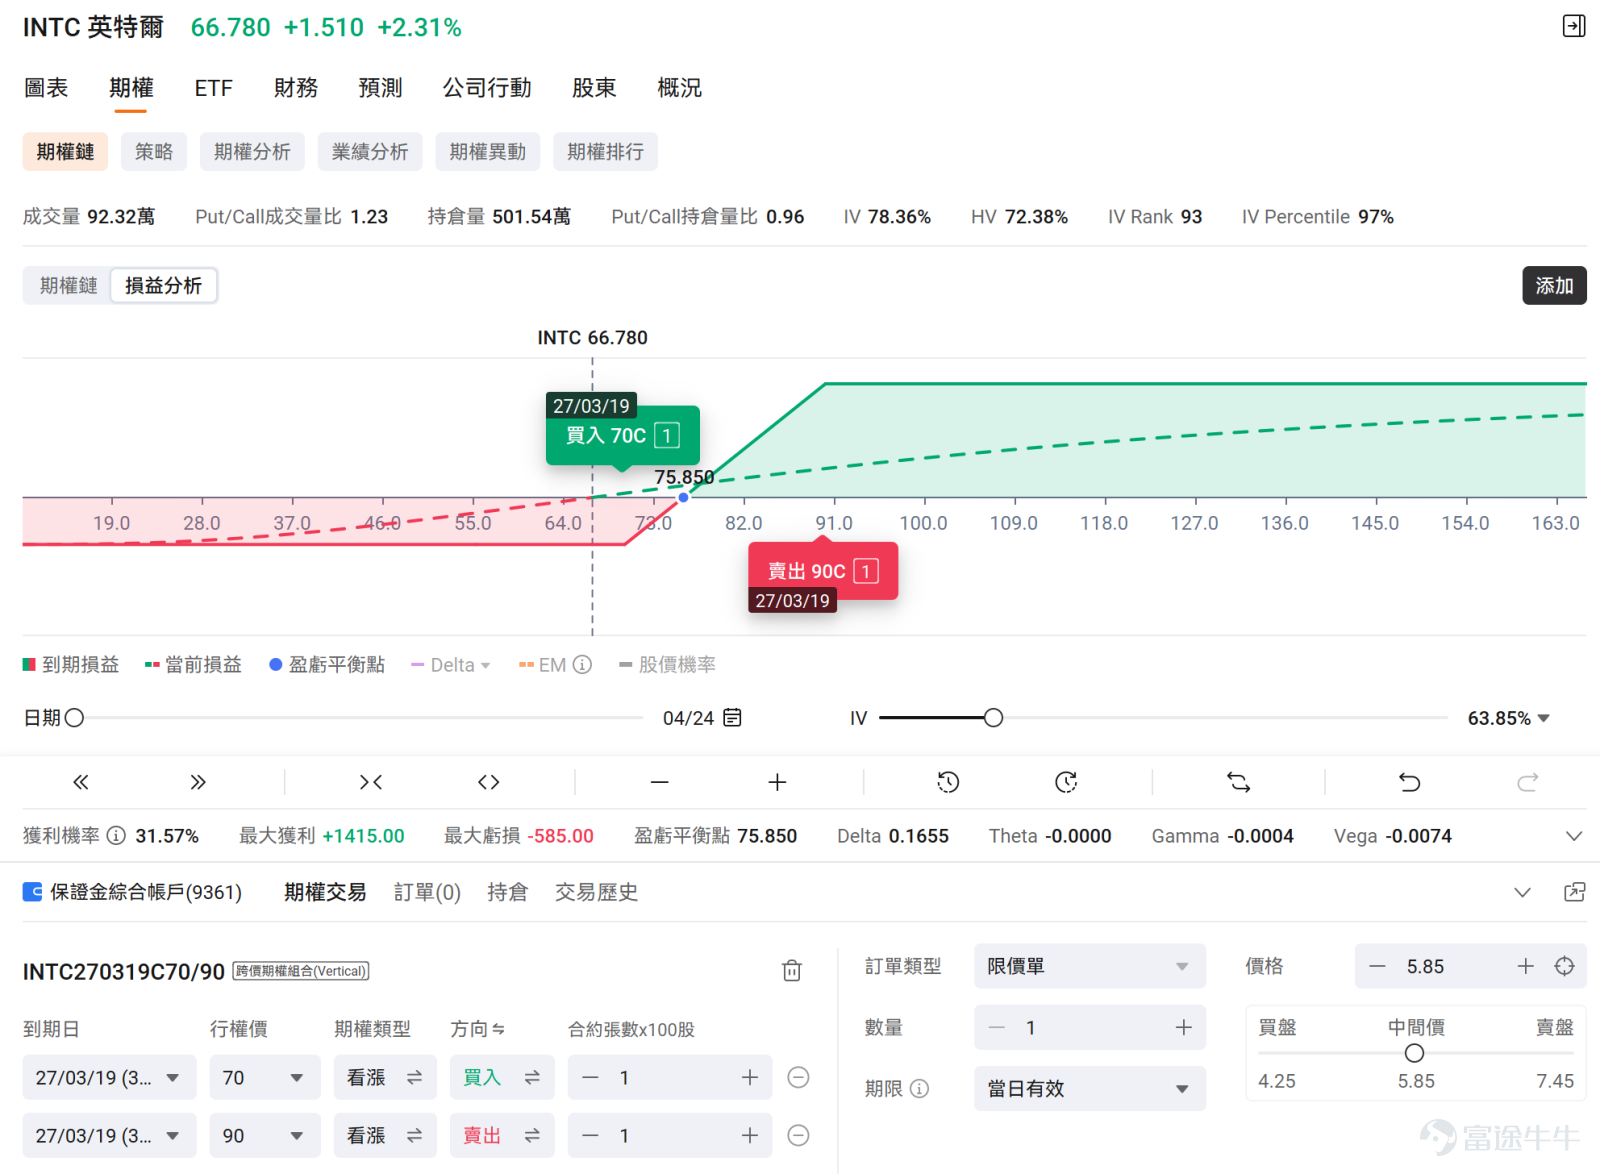
Task: Switch to the 財務 tab
Action: (296, 88)
